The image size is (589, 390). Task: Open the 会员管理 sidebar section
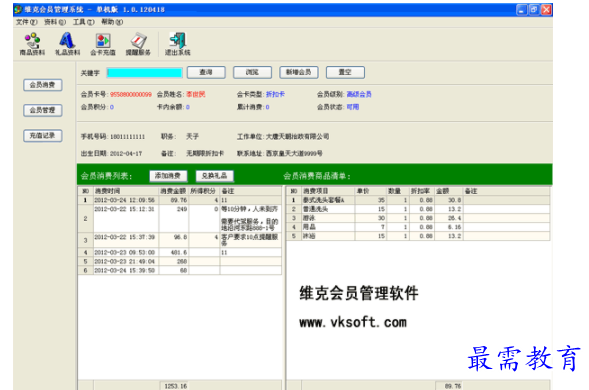tap(42, 110)
